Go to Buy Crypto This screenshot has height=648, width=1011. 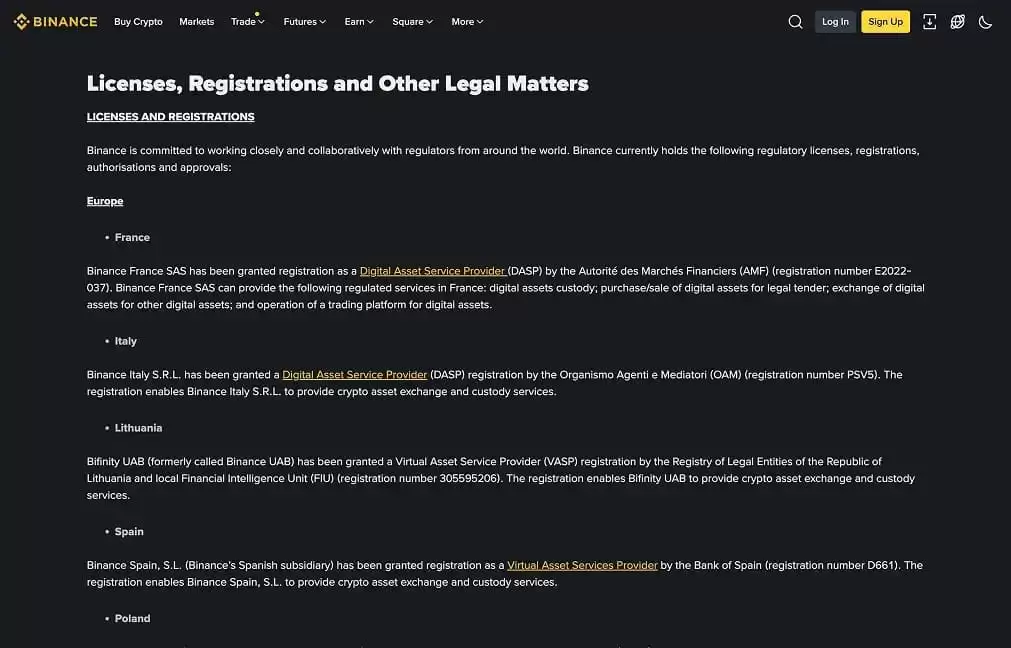(x=138, y=22)
